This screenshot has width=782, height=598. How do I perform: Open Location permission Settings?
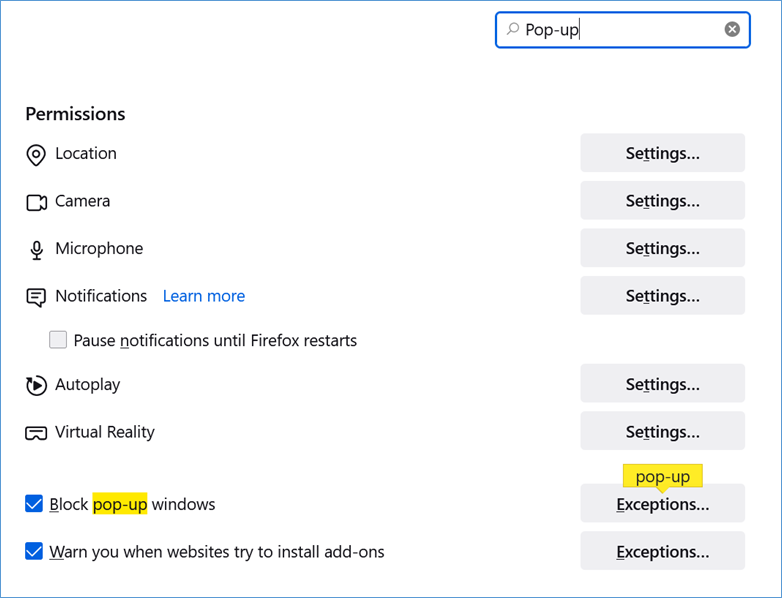662,153
